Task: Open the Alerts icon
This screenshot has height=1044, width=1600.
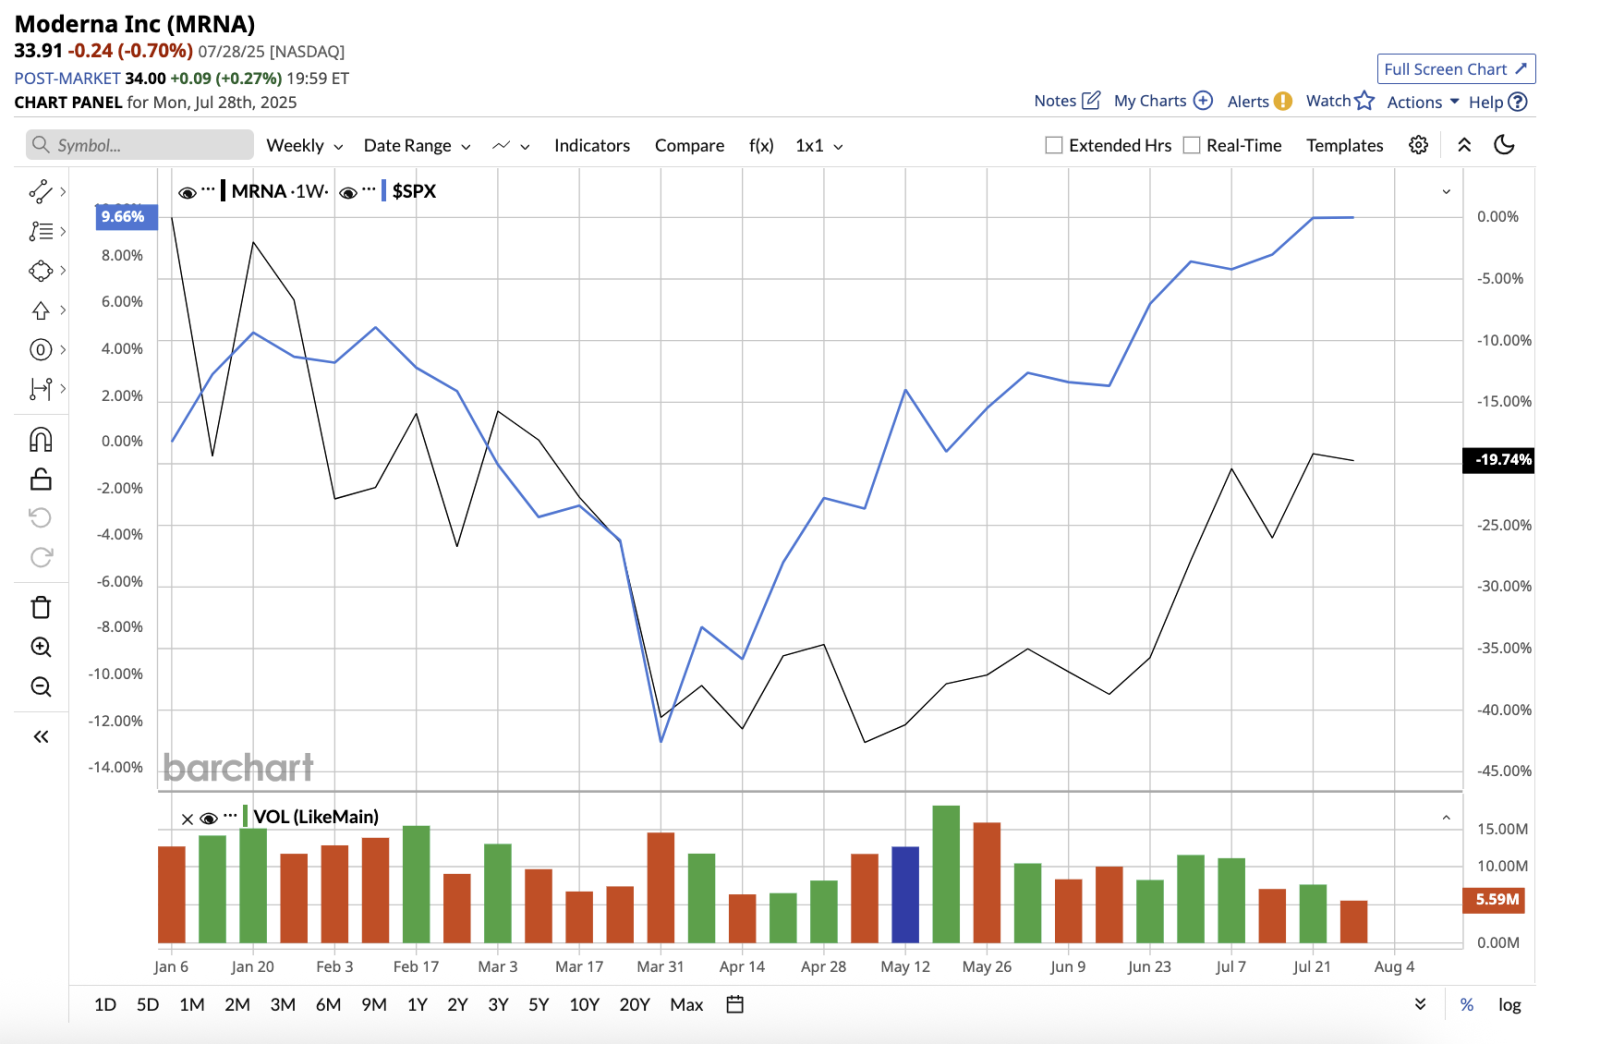Action: click(x=1282, y=101)
